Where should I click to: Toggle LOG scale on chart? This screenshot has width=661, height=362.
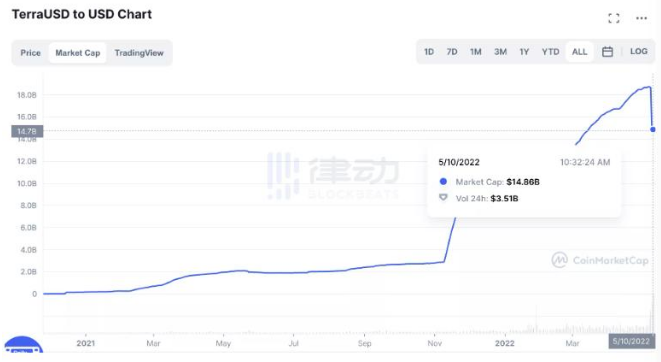[639, 51]
